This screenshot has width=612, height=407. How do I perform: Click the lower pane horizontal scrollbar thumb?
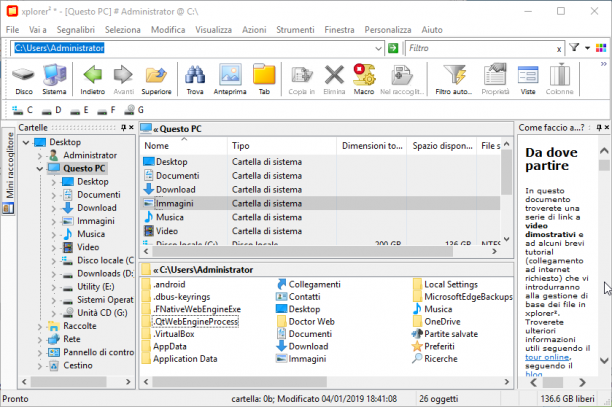[x=239, y=382]
